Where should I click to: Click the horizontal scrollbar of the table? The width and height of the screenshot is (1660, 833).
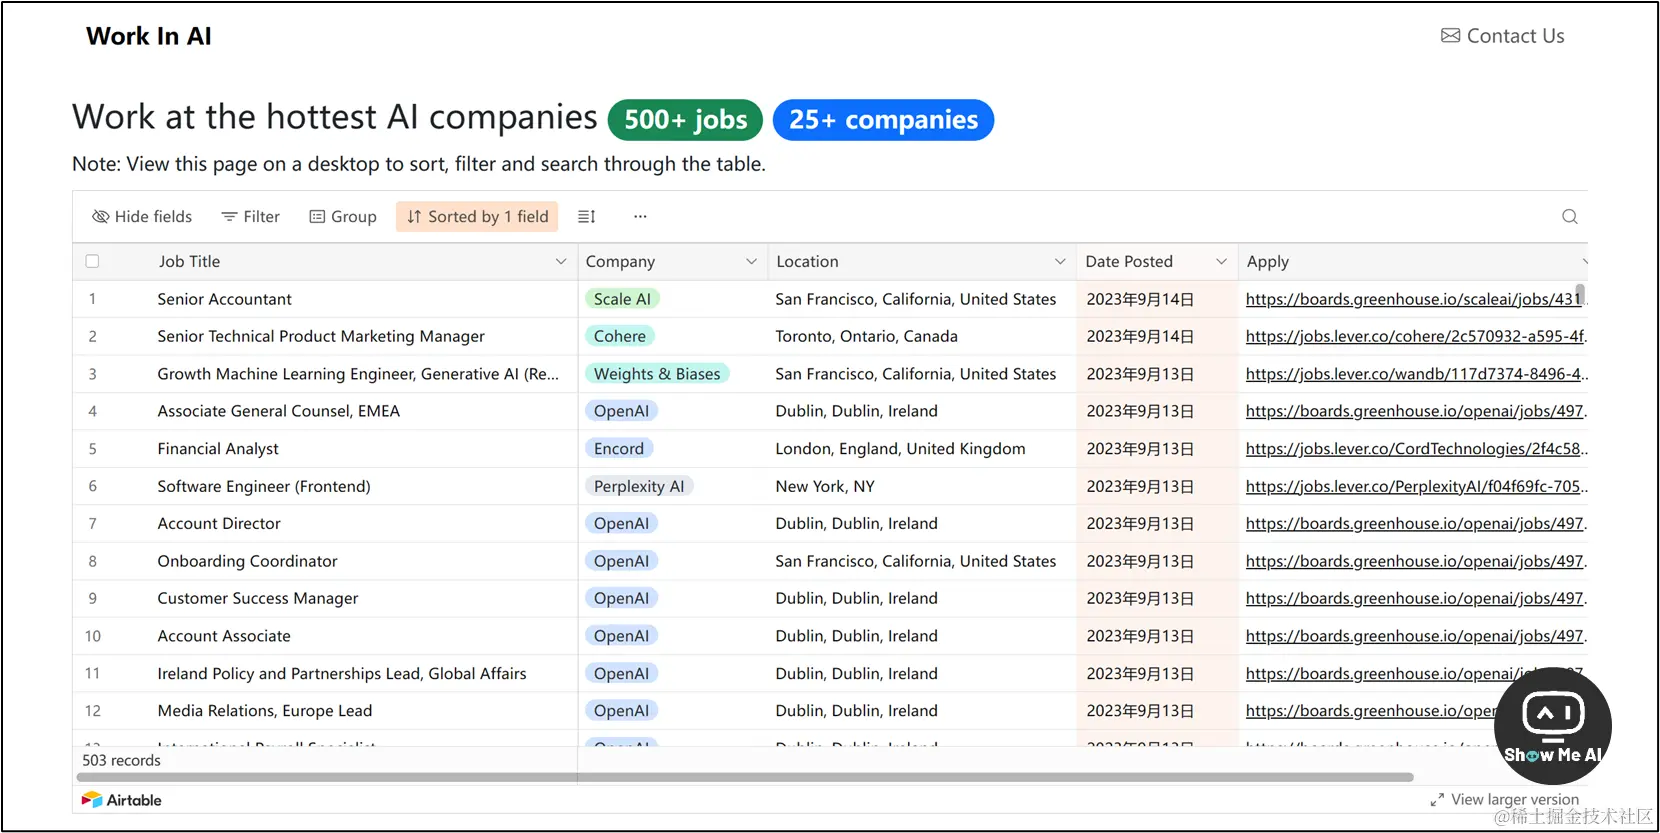pos(745,777)
